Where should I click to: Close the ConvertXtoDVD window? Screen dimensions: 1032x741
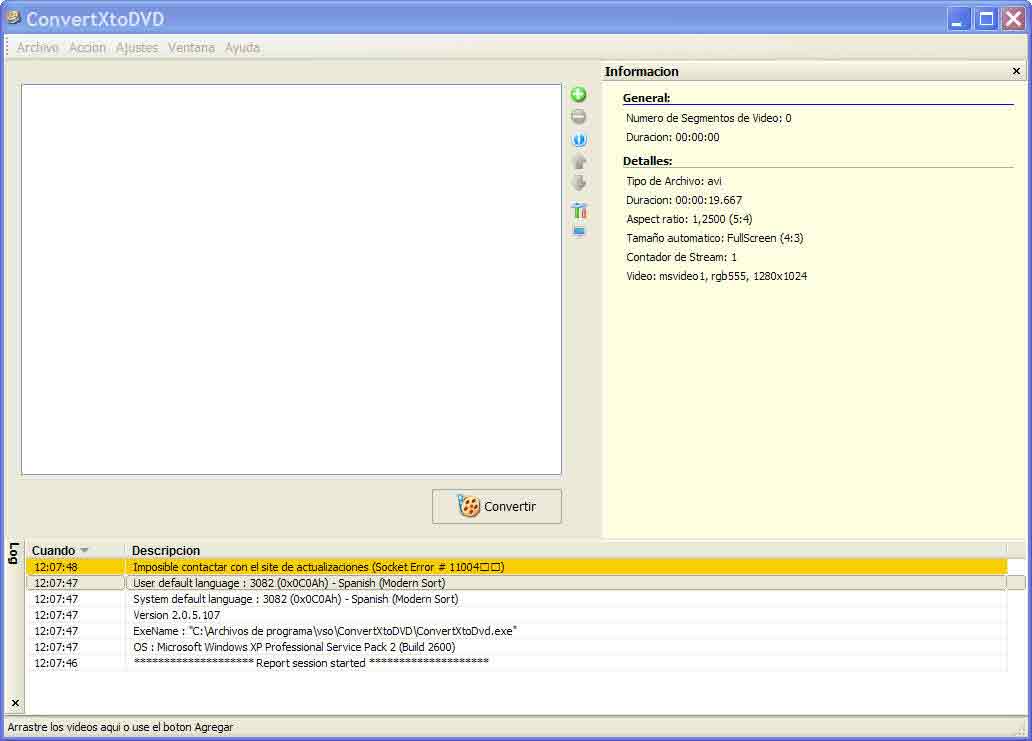(x=1014, y=19)
